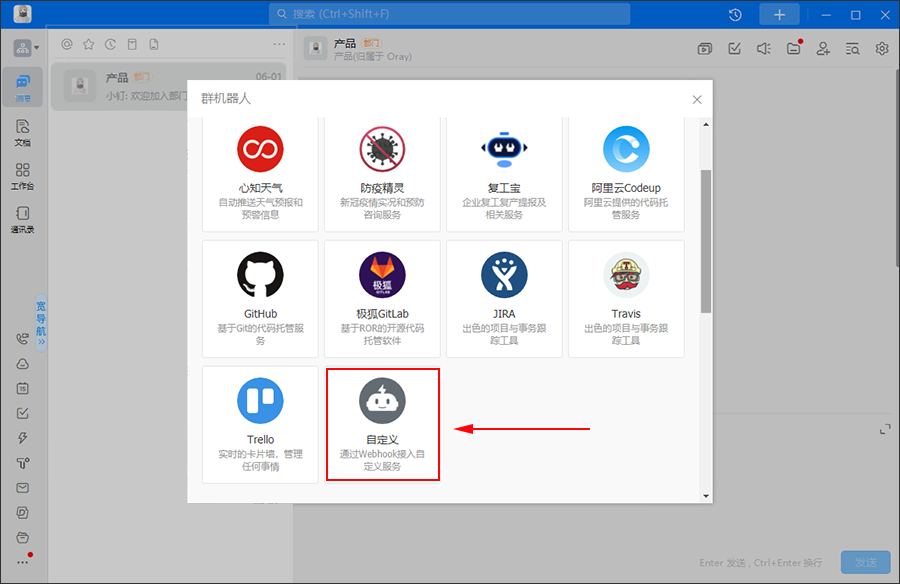Open the storage box icon in sidebar
The image size is (900, 584).
[22, 537]
